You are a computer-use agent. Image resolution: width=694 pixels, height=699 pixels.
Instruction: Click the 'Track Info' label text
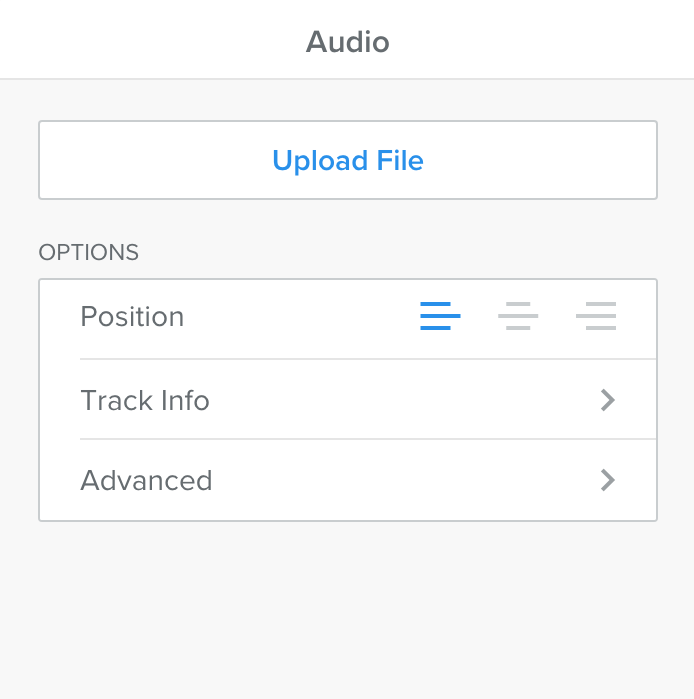point(145,401)
